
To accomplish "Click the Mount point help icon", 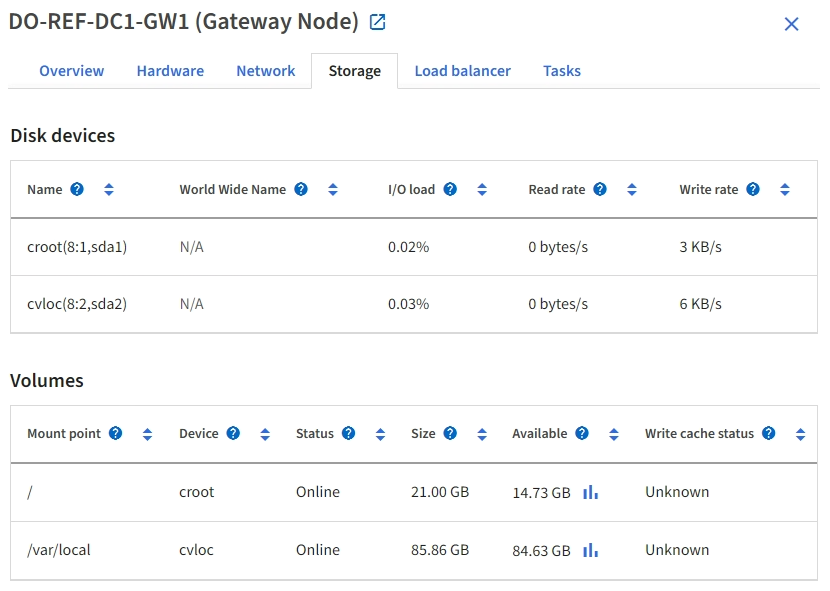I will [115, 434].
